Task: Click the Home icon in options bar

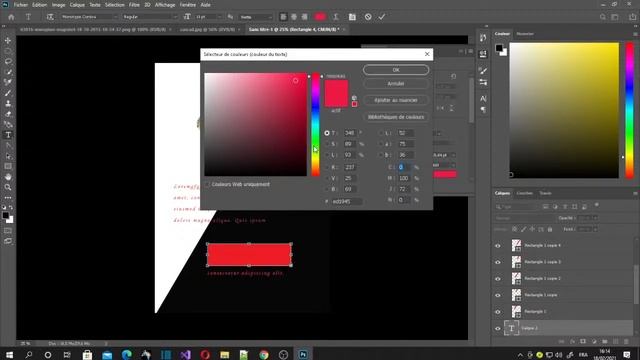Action: (11, 17)
